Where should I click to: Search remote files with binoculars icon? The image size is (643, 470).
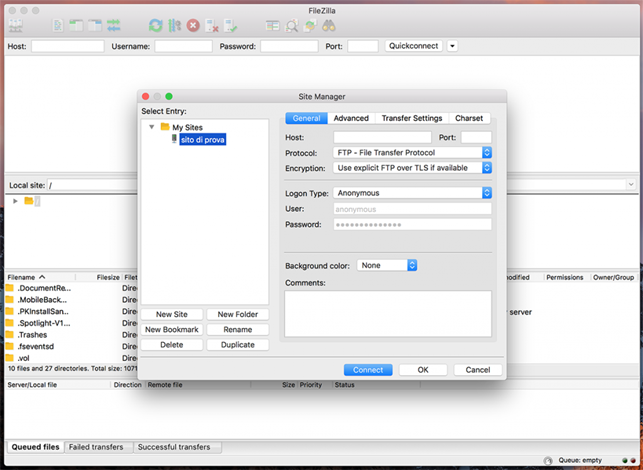point(329,26)
